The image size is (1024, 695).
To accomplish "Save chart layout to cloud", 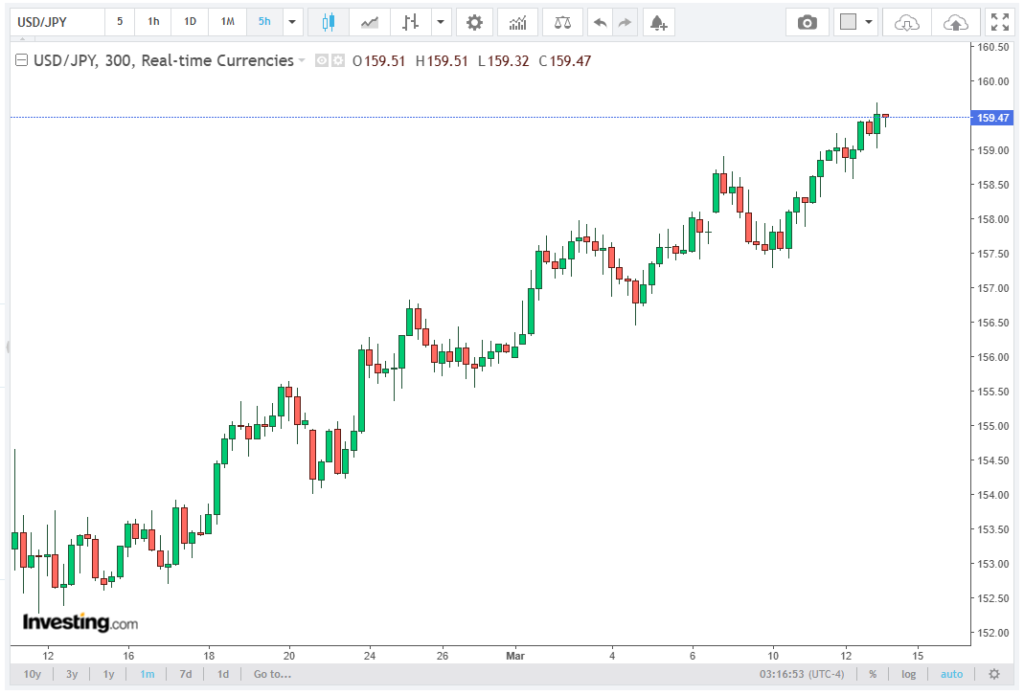I will [x=956, y=22].
